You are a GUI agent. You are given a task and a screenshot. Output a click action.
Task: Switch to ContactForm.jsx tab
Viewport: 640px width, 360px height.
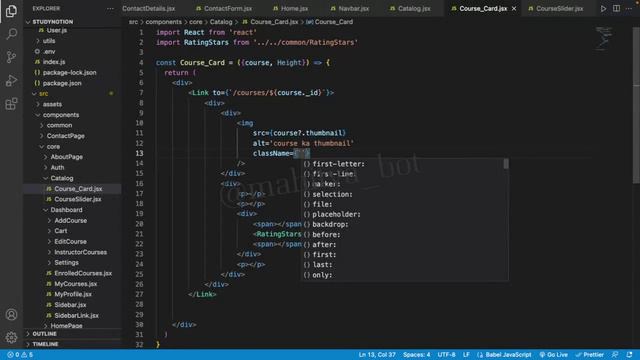(x=224, y=9)
